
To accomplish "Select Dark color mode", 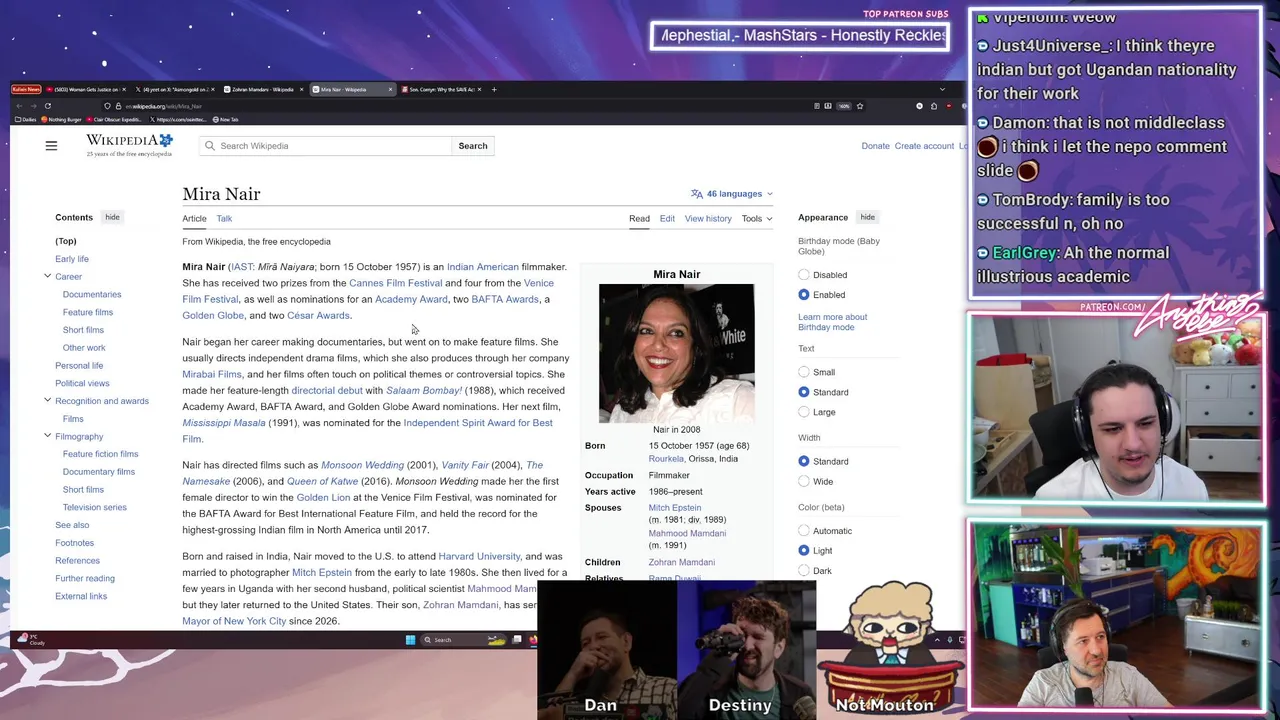I will 804,571.
